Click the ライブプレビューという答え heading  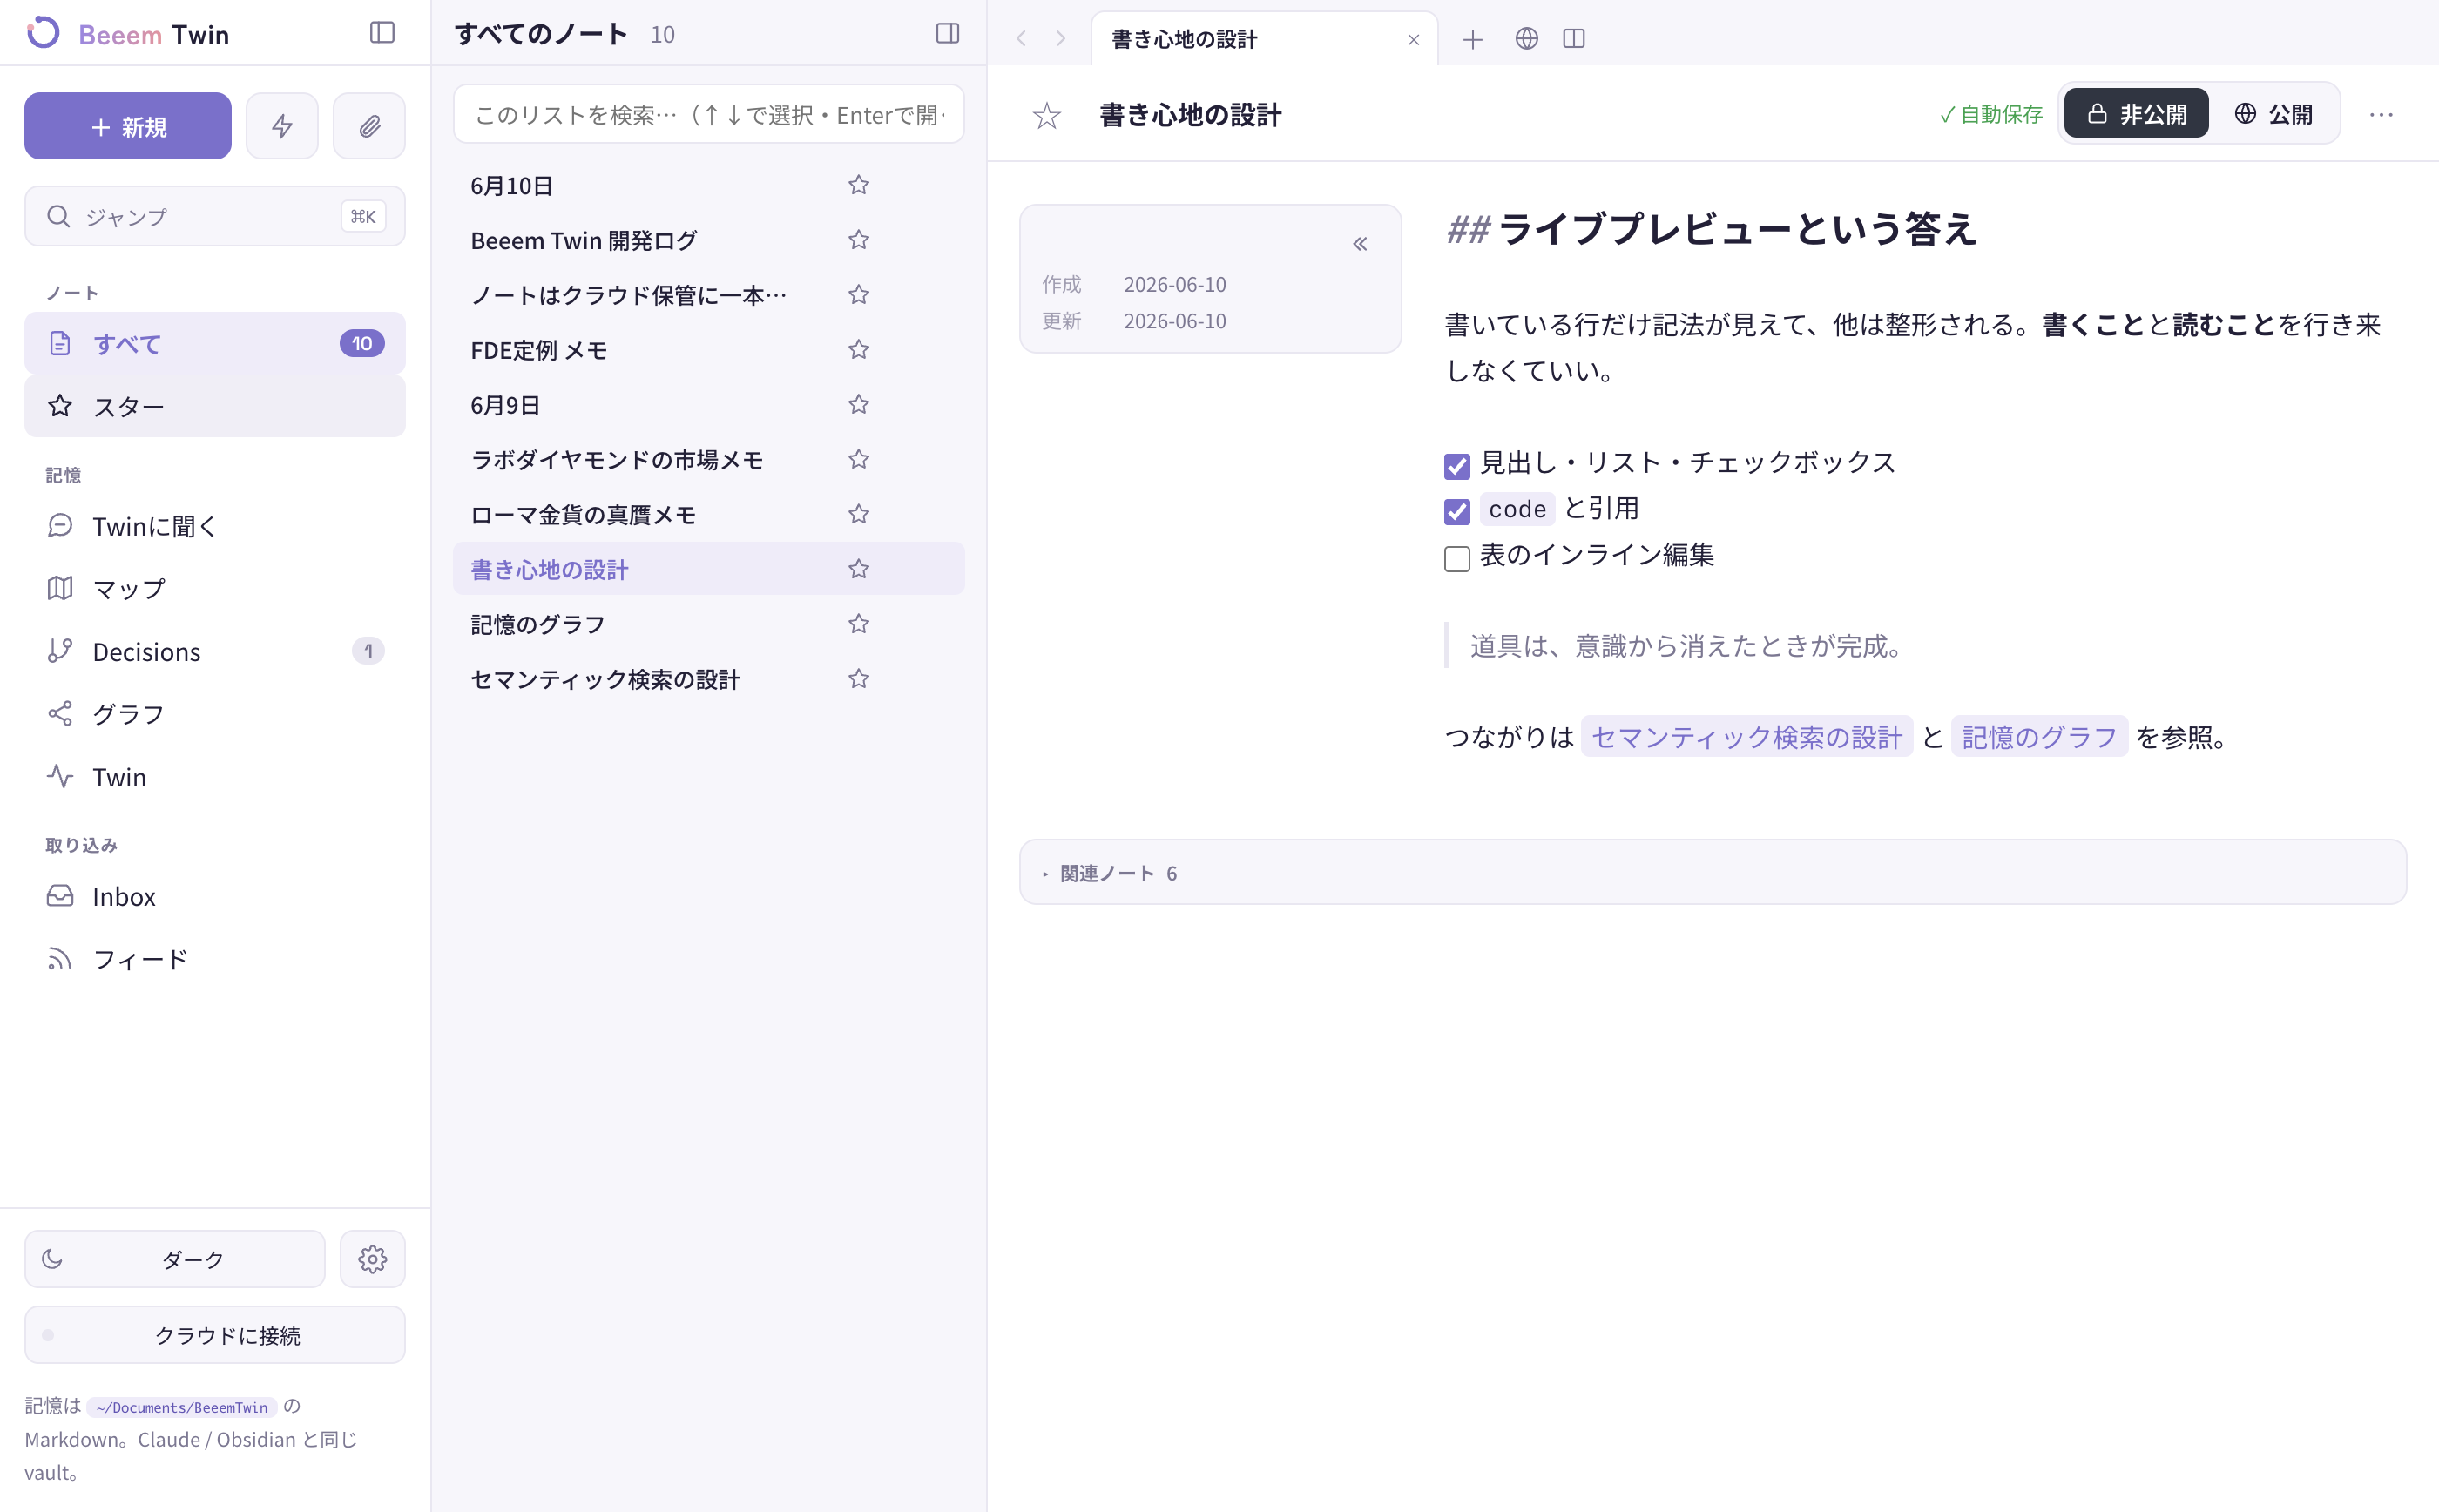(1737, 229)
